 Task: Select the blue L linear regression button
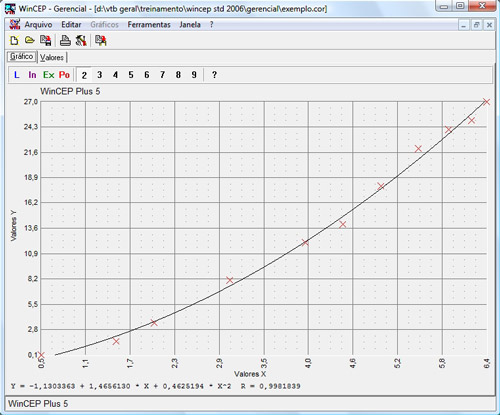(16, 75)
